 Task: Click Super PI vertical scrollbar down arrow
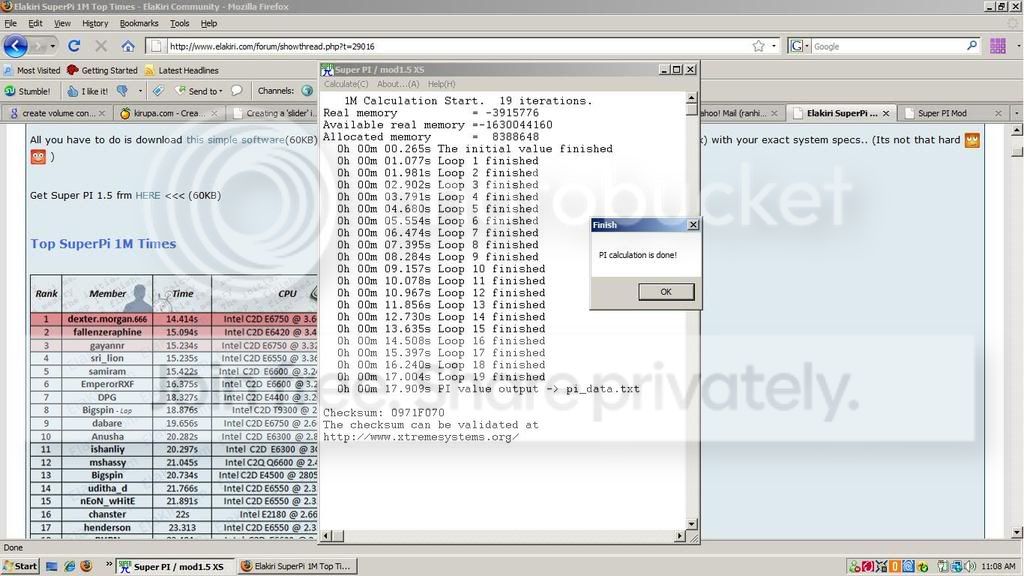click(x=692, y=524)
